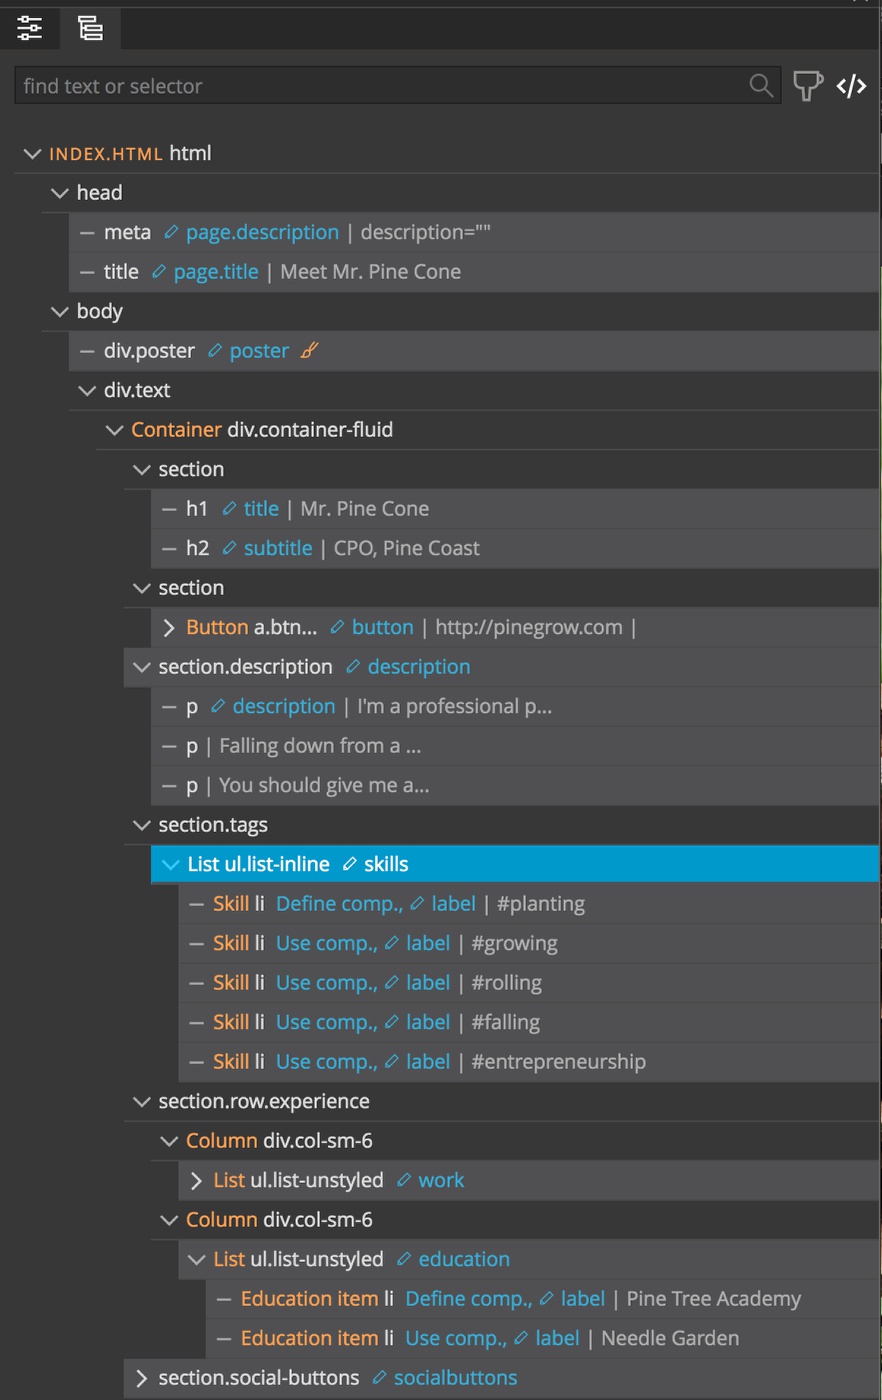
Task: Collapse the body node
Action: pos(60,312)
